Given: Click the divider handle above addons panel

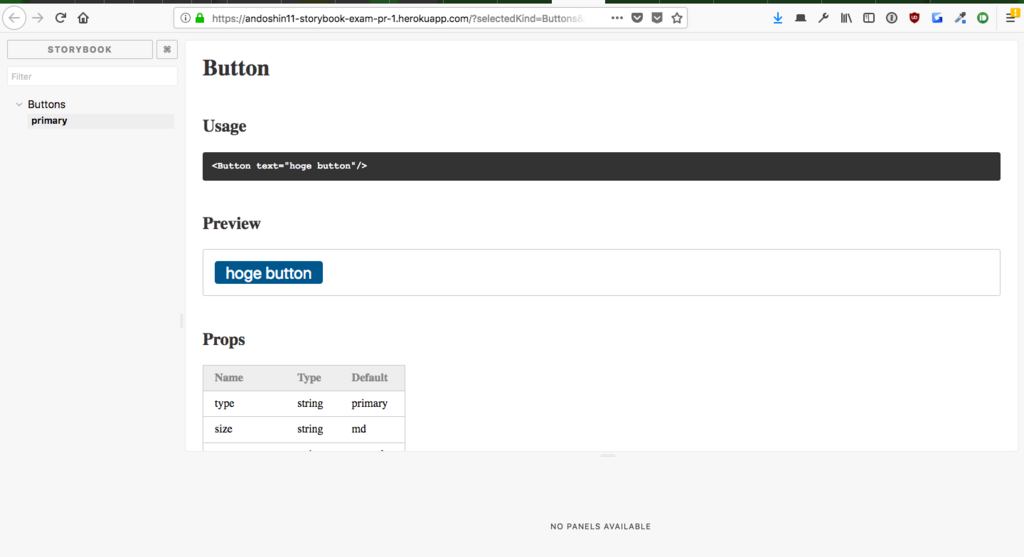Looking at the screenshot, I should coord(608,455).
